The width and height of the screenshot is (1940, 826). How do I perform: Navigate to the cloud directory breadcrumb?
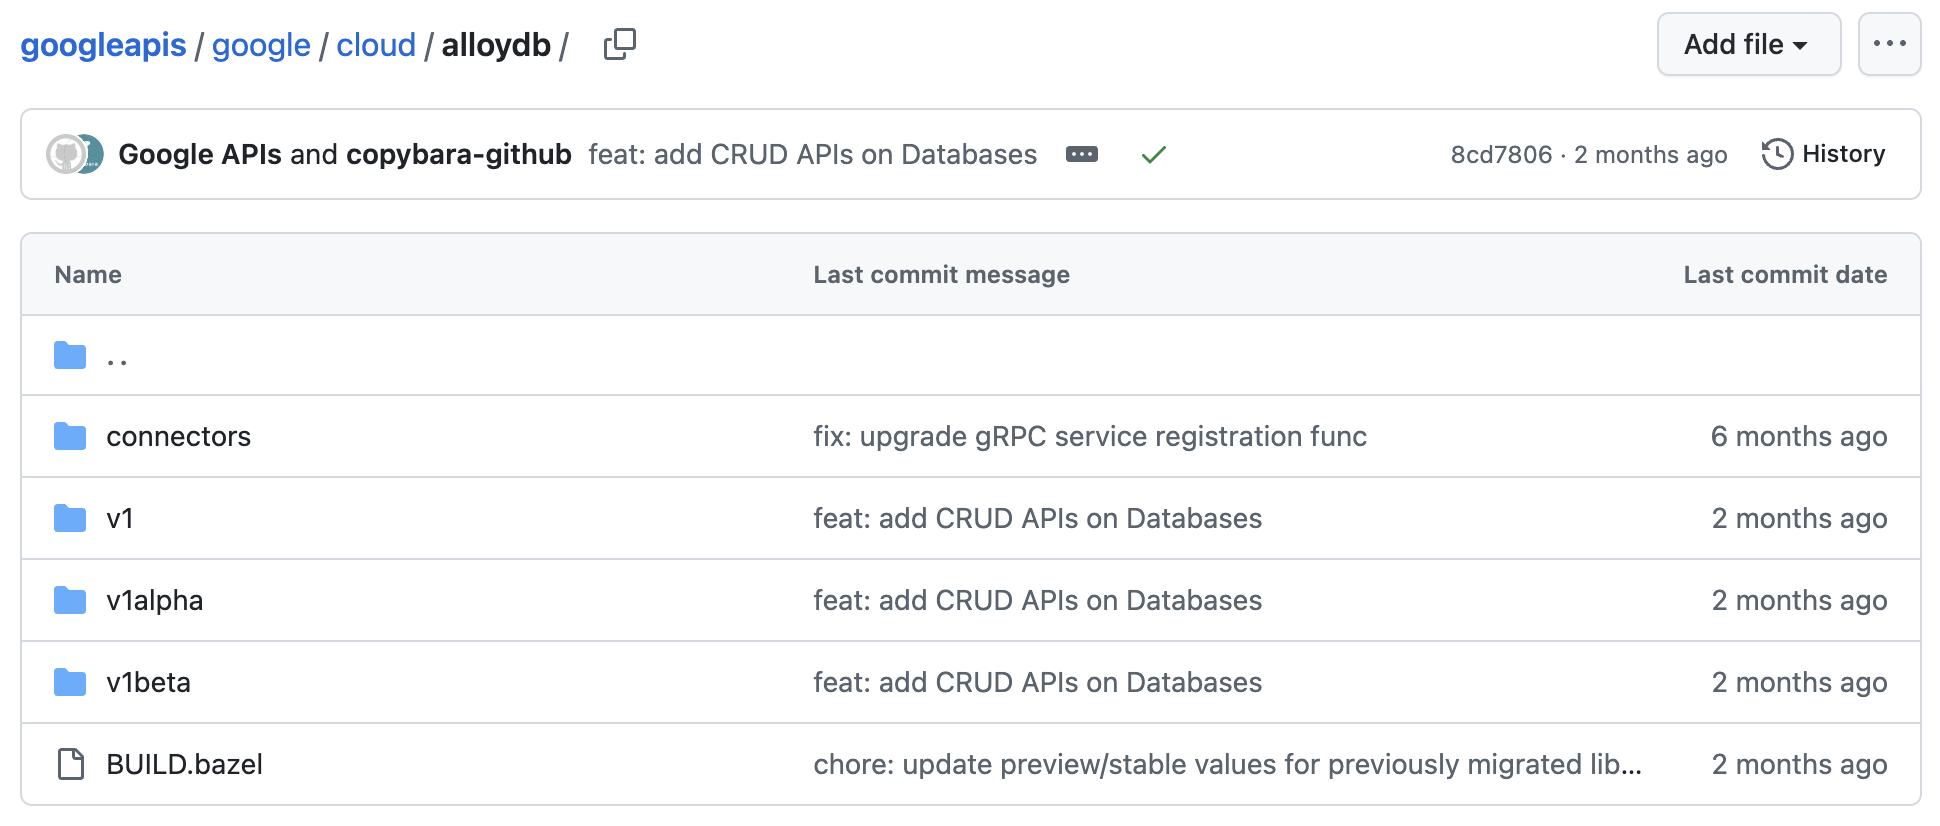coord(376,45)
